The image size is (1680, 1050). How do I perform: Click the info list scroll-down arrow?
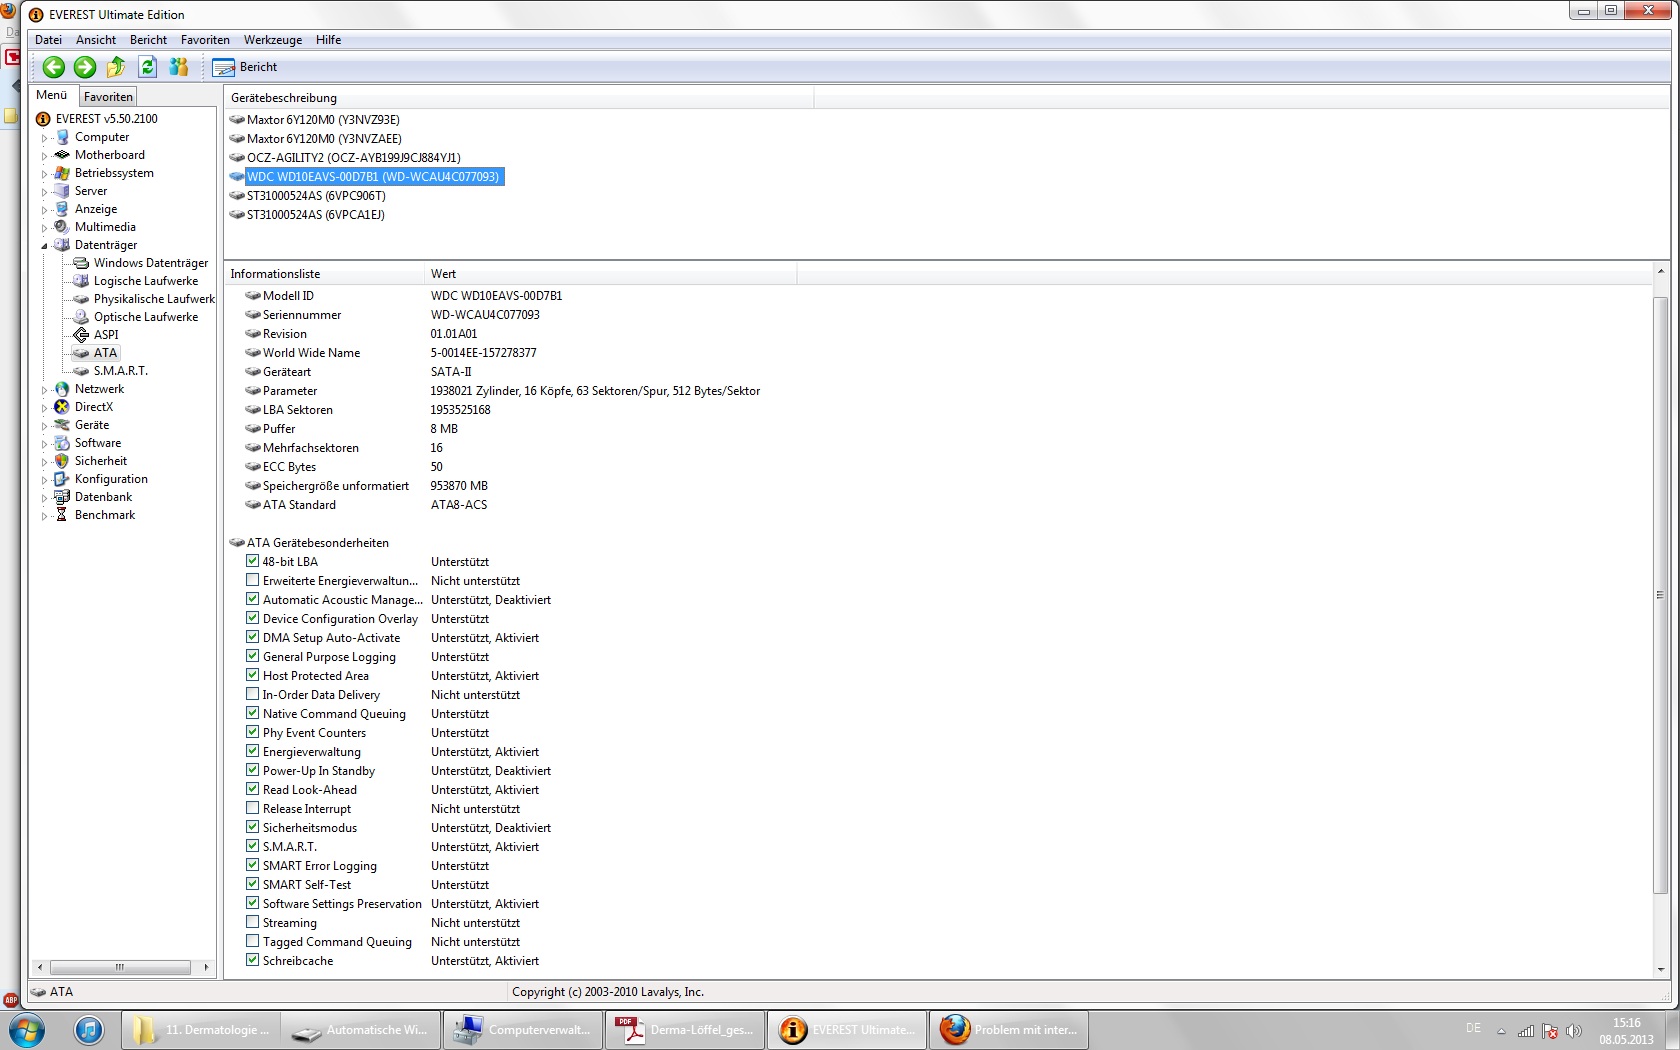point(1660,969)
